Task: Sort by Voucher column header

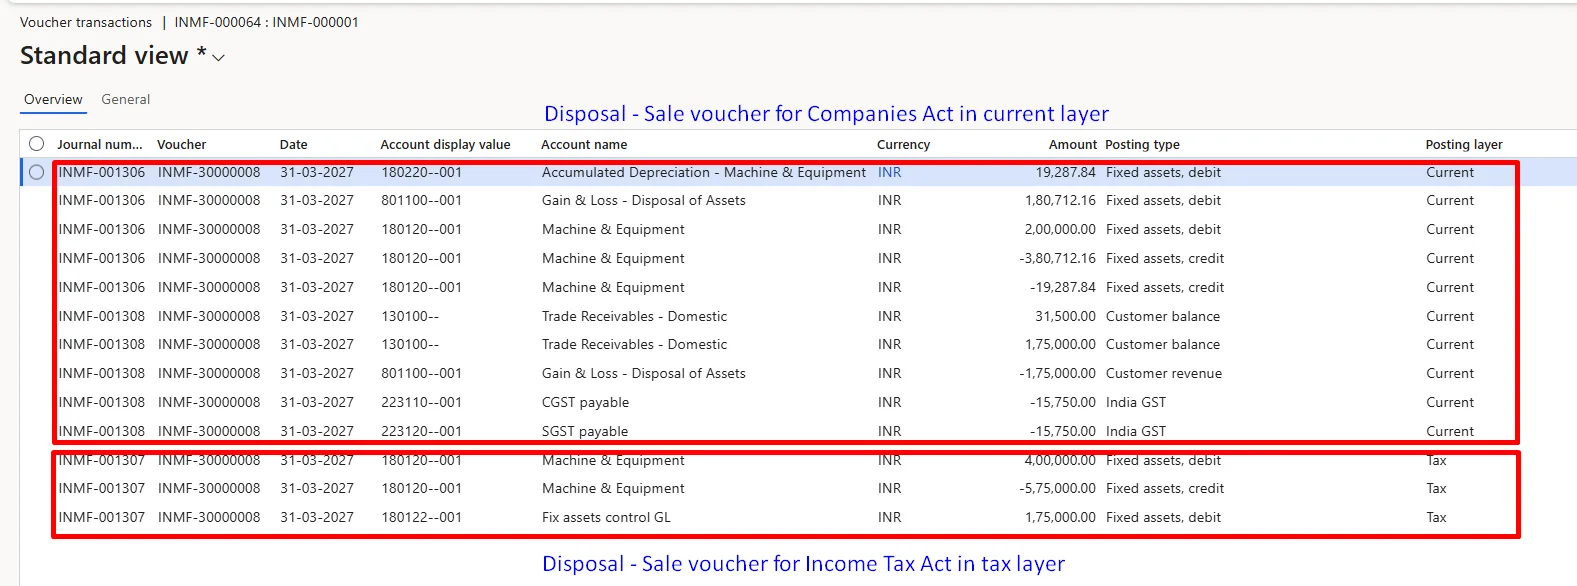Action: tap(181, 145)
